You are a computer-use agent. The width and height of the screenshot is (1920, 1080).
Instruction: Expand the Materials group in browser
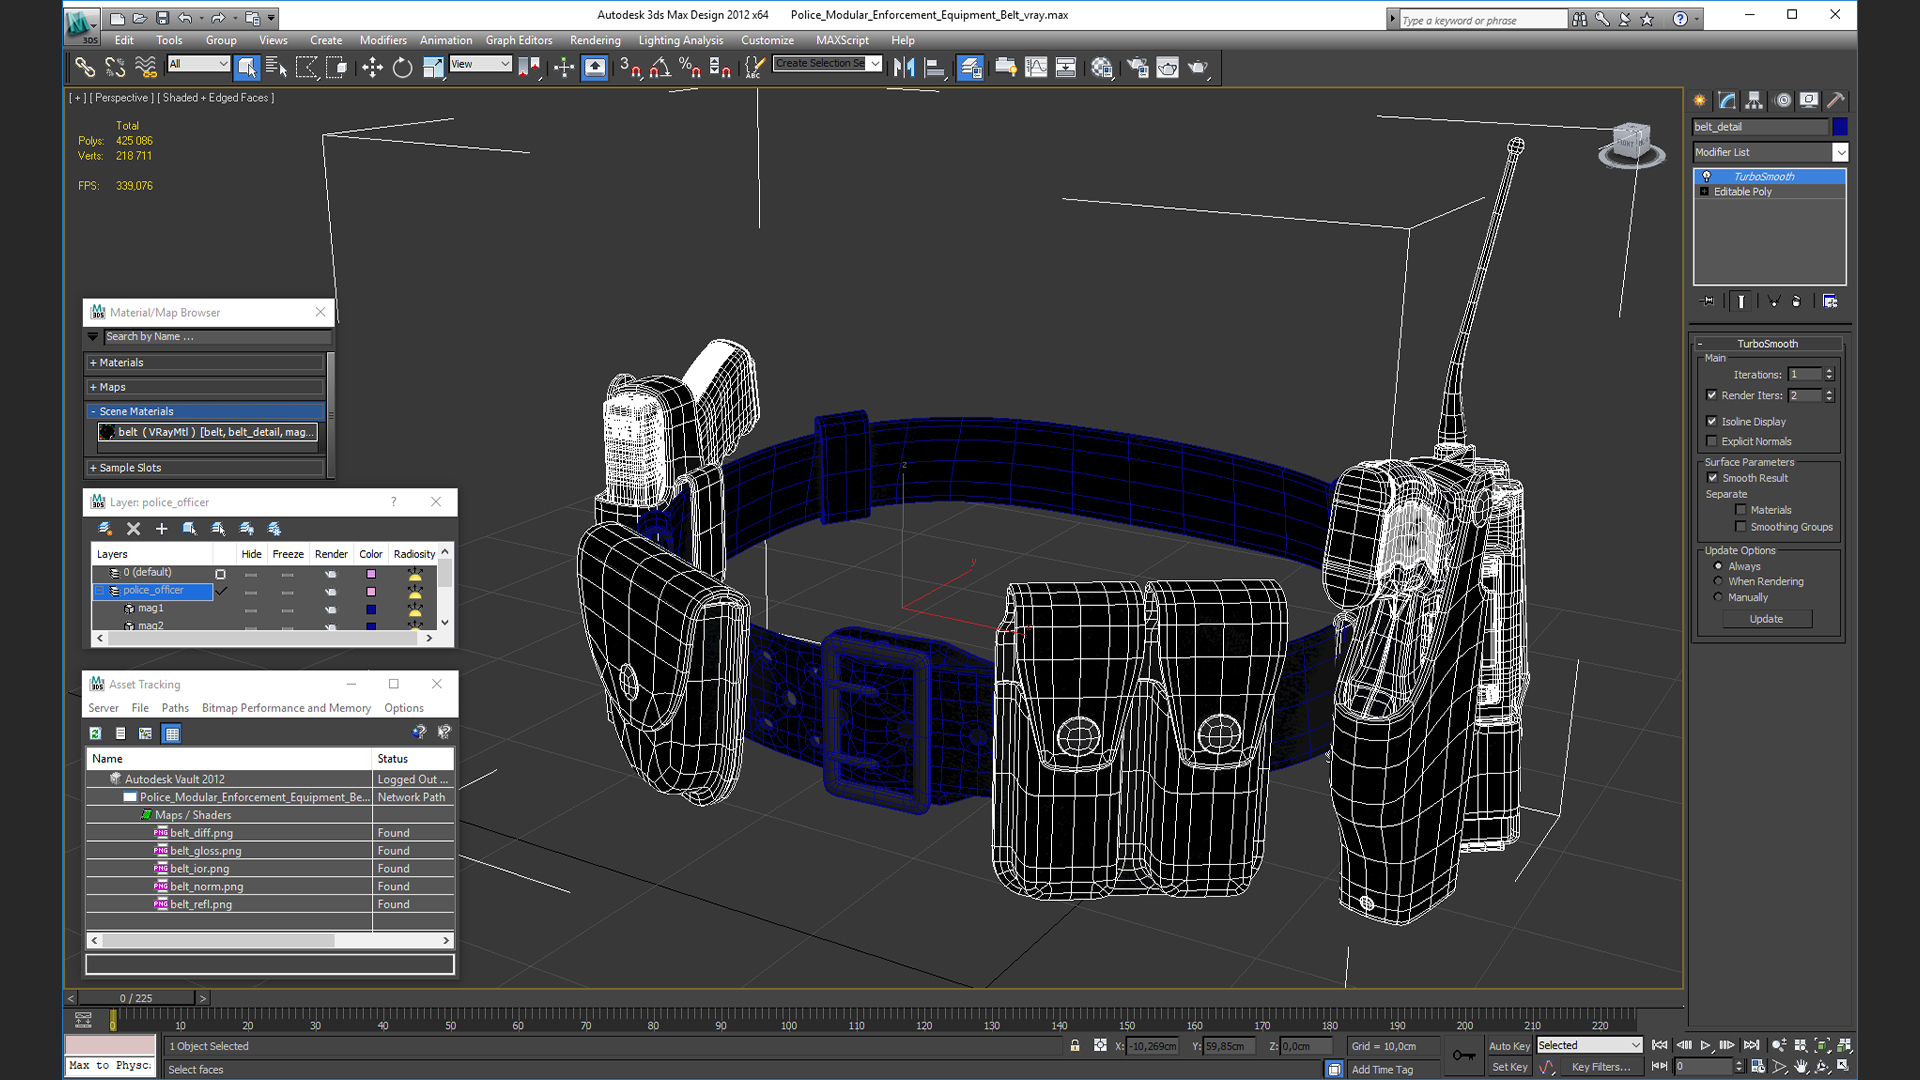205,363
